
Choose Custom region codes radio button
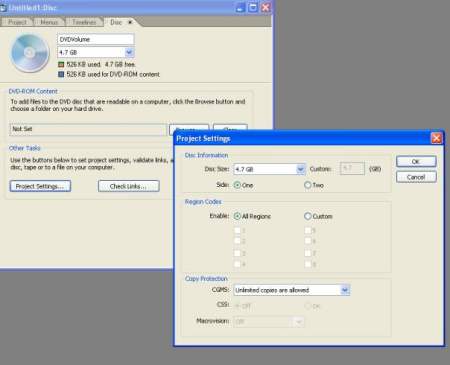point(308,216)
